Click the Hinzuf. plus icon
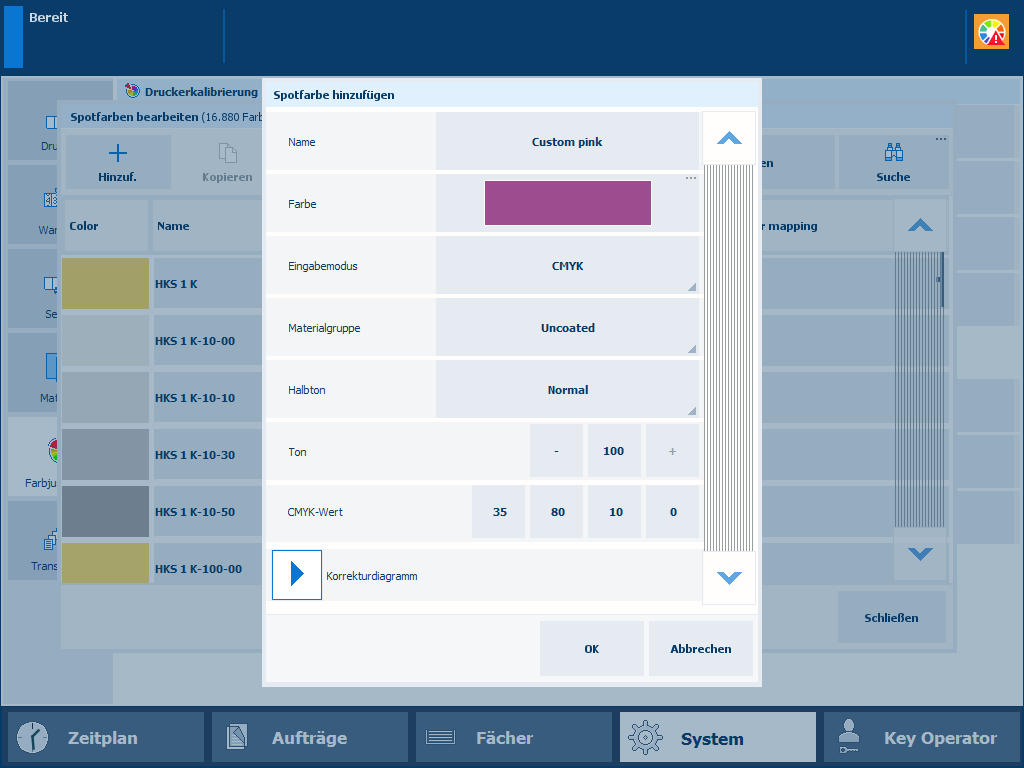Viewport: 1024px width, 768px height. [x=118, y=154]
